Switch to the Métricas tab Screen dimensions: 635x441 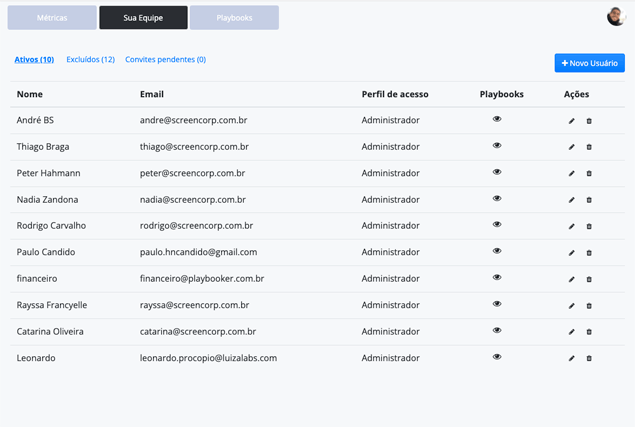52,17
